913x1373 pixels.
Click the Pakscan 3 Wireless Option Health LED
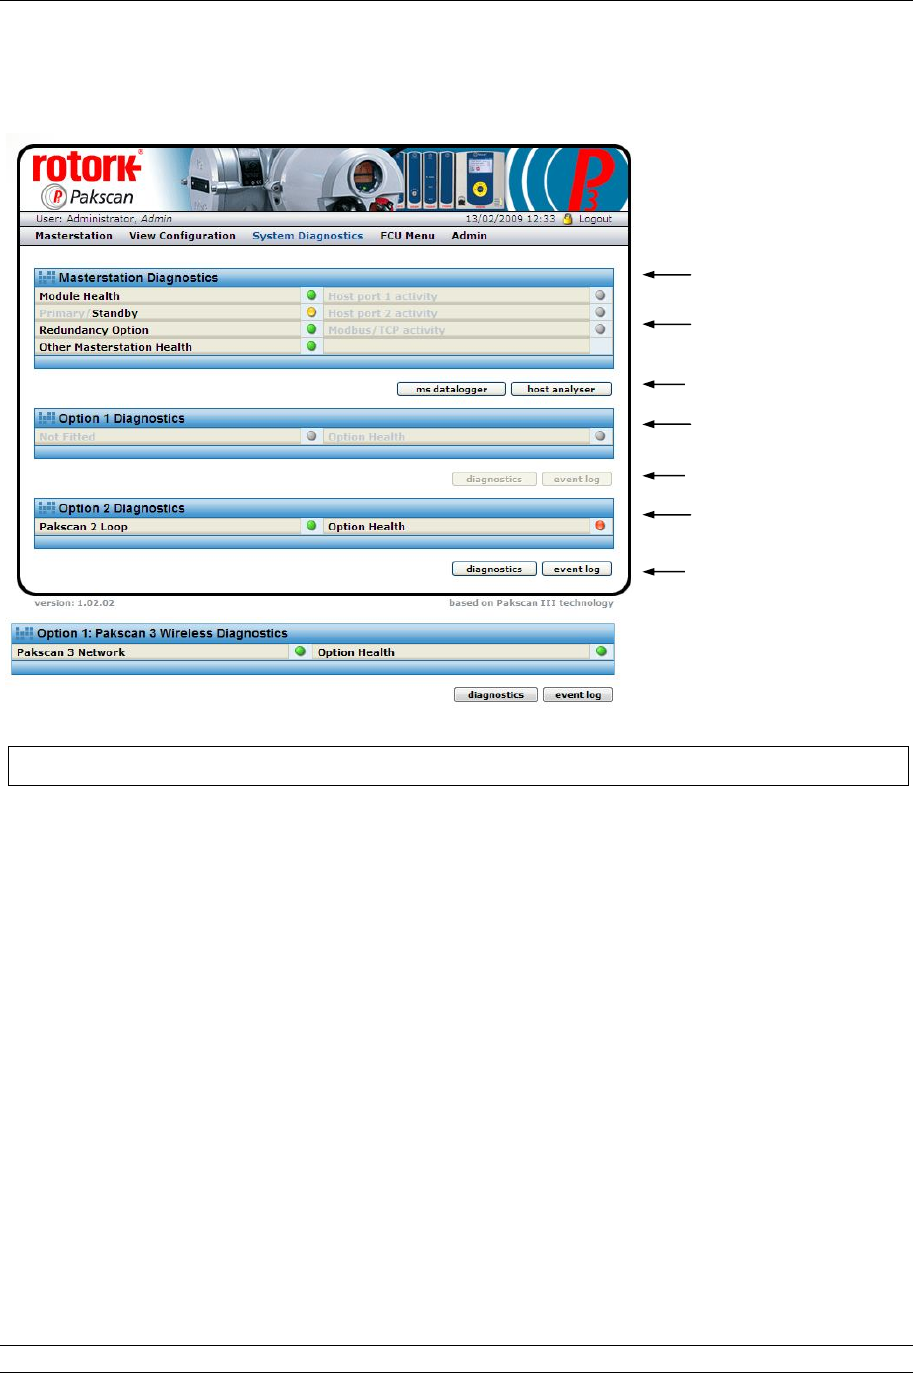point(601,651)
